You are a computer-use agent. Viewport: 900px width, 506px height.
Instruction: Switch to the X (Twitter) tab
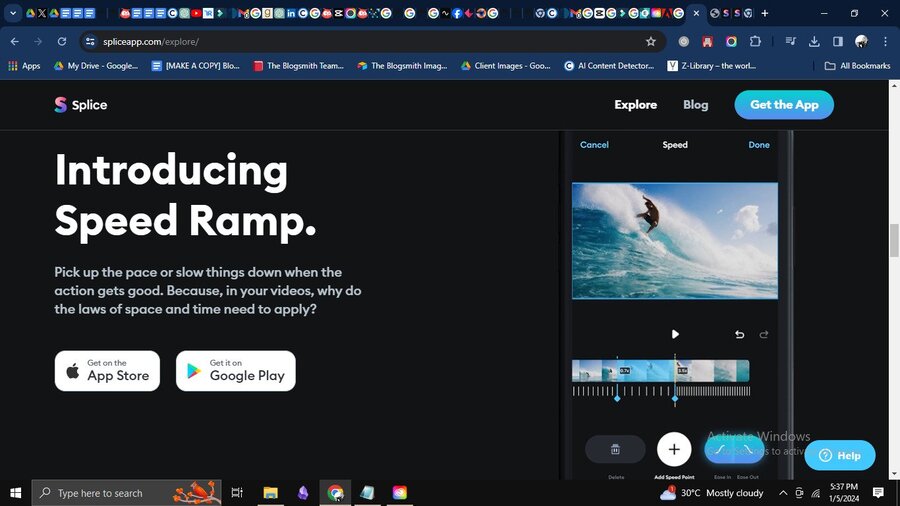(x=42, y=13)
